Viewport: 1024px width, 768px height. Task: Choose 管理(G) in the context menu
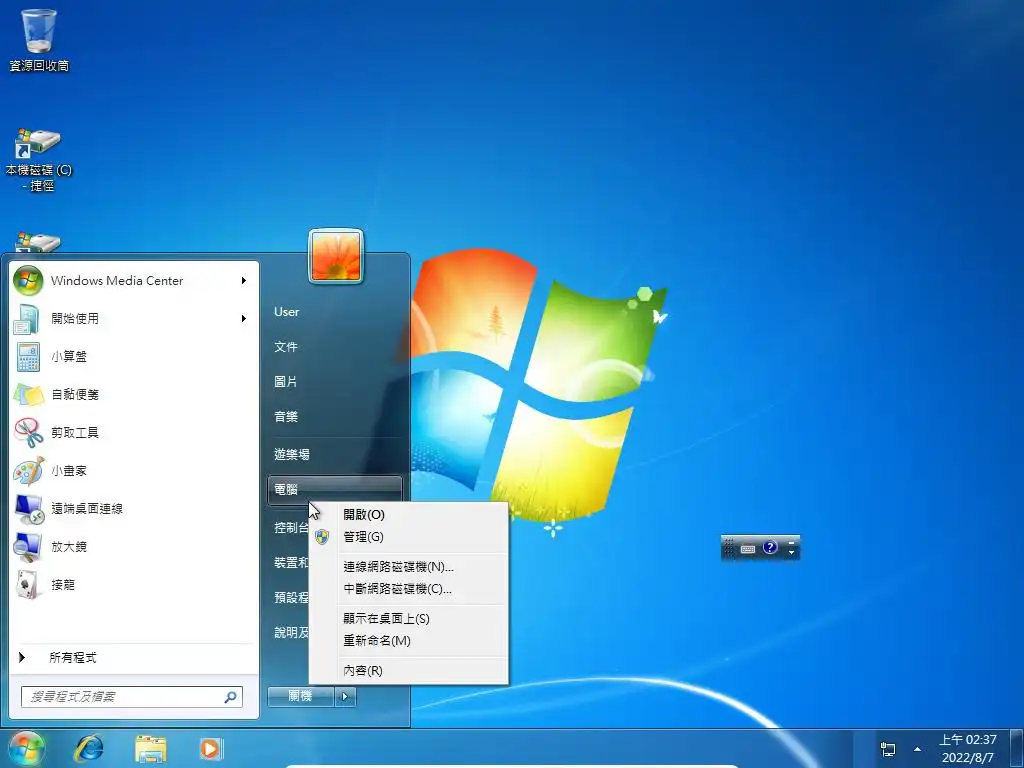tap(408, 537)
